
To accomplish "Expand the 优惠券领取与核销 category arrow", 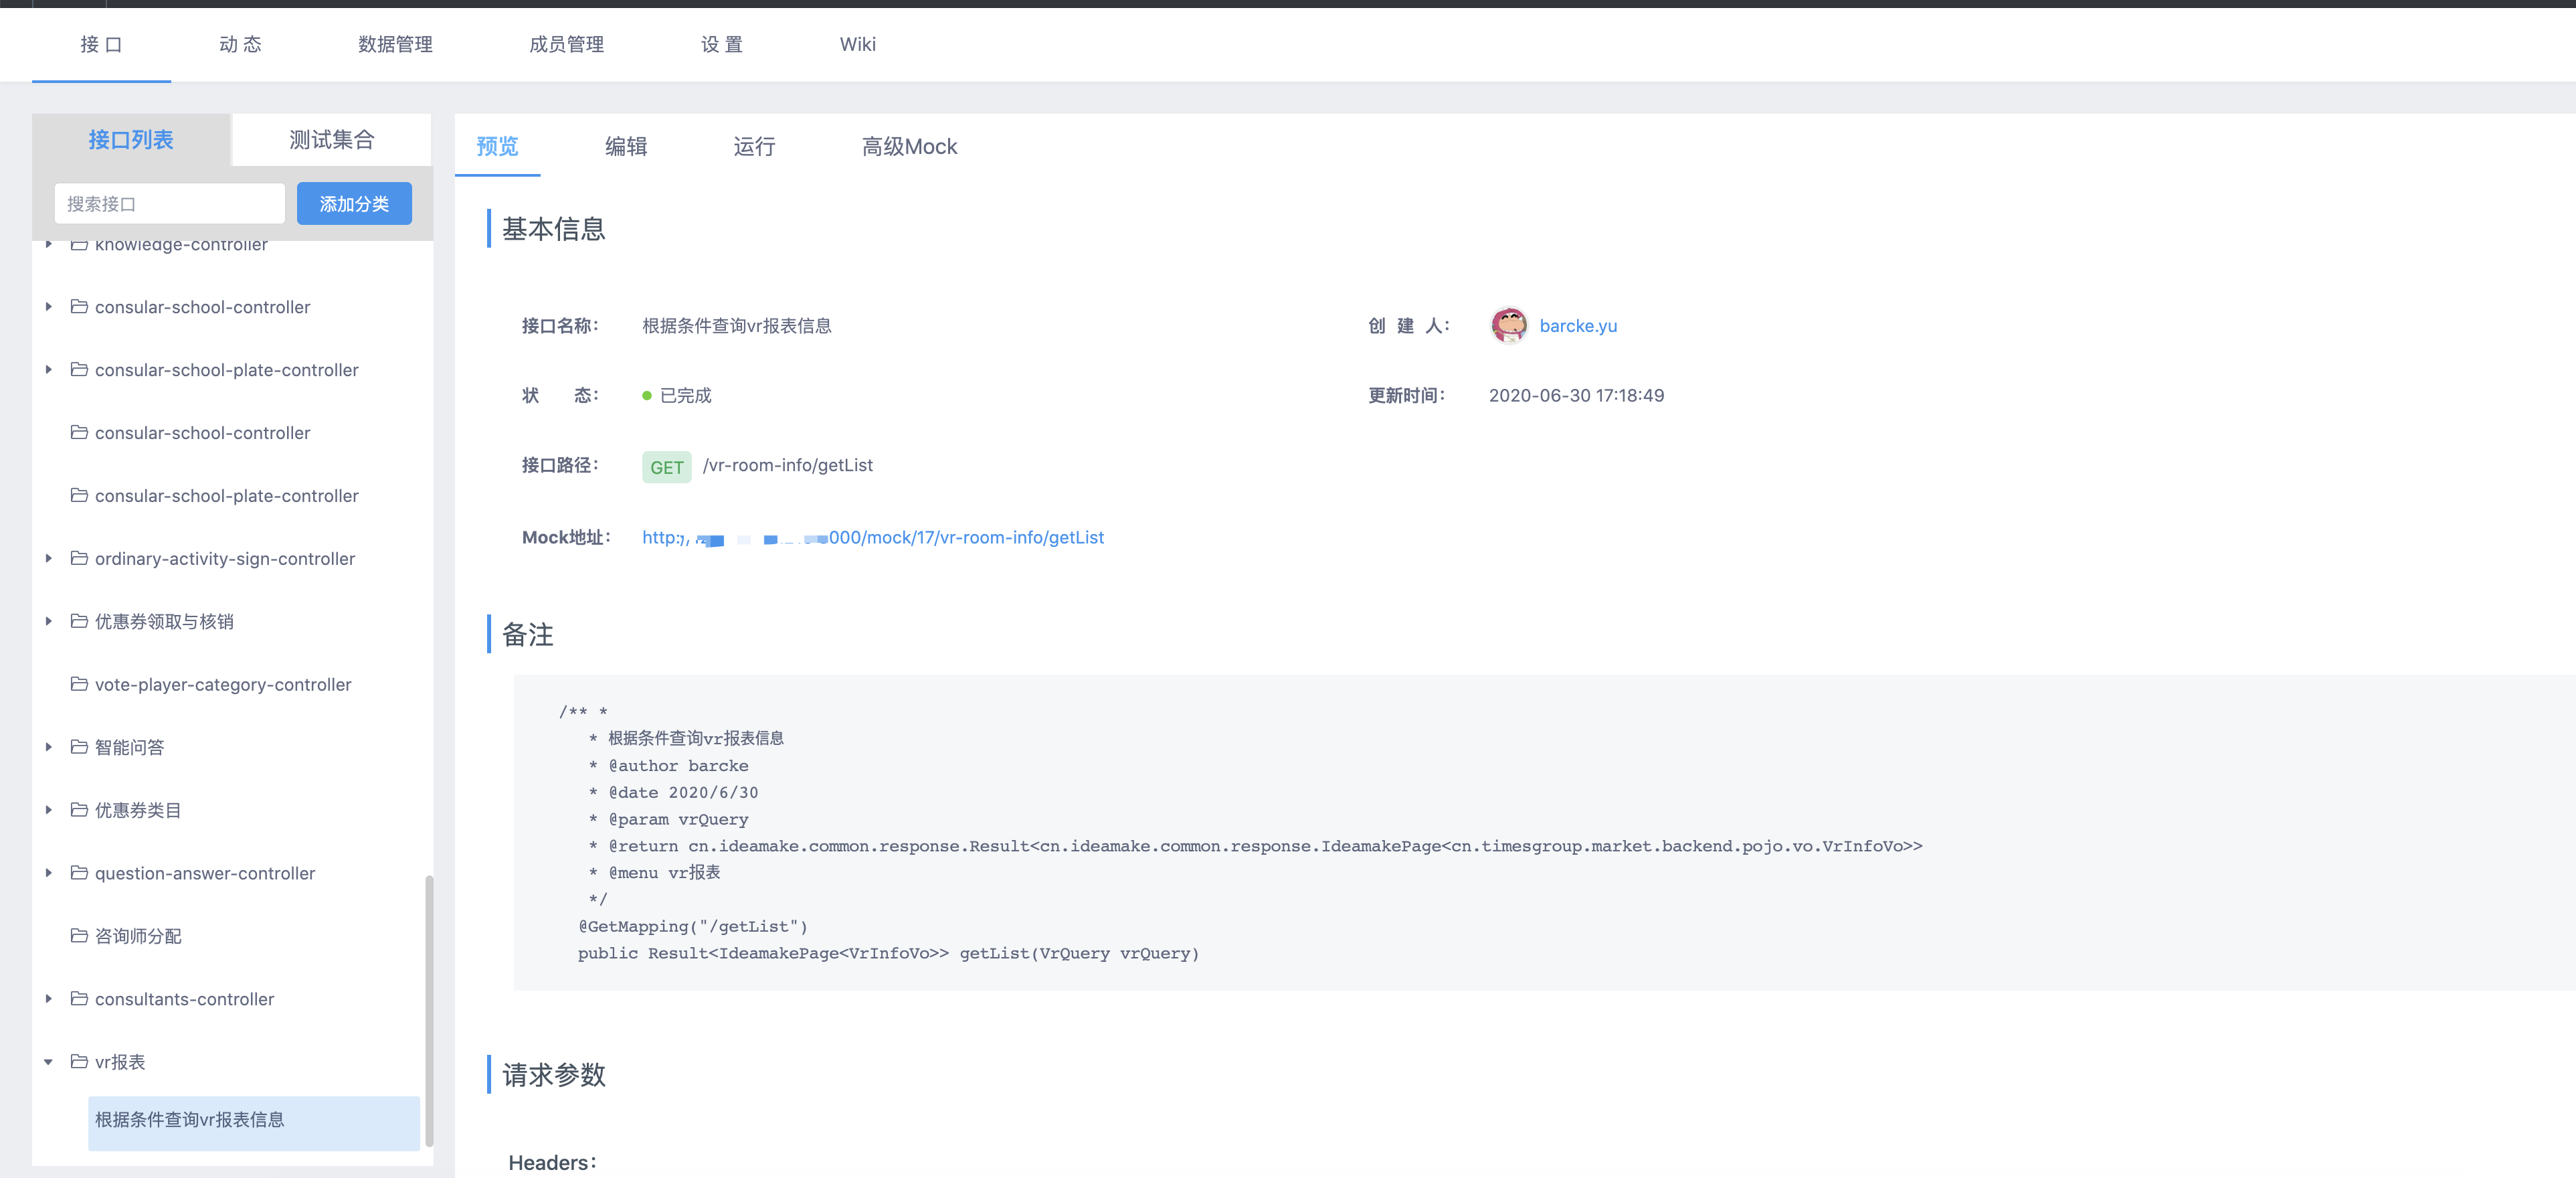I will [48, 621].
